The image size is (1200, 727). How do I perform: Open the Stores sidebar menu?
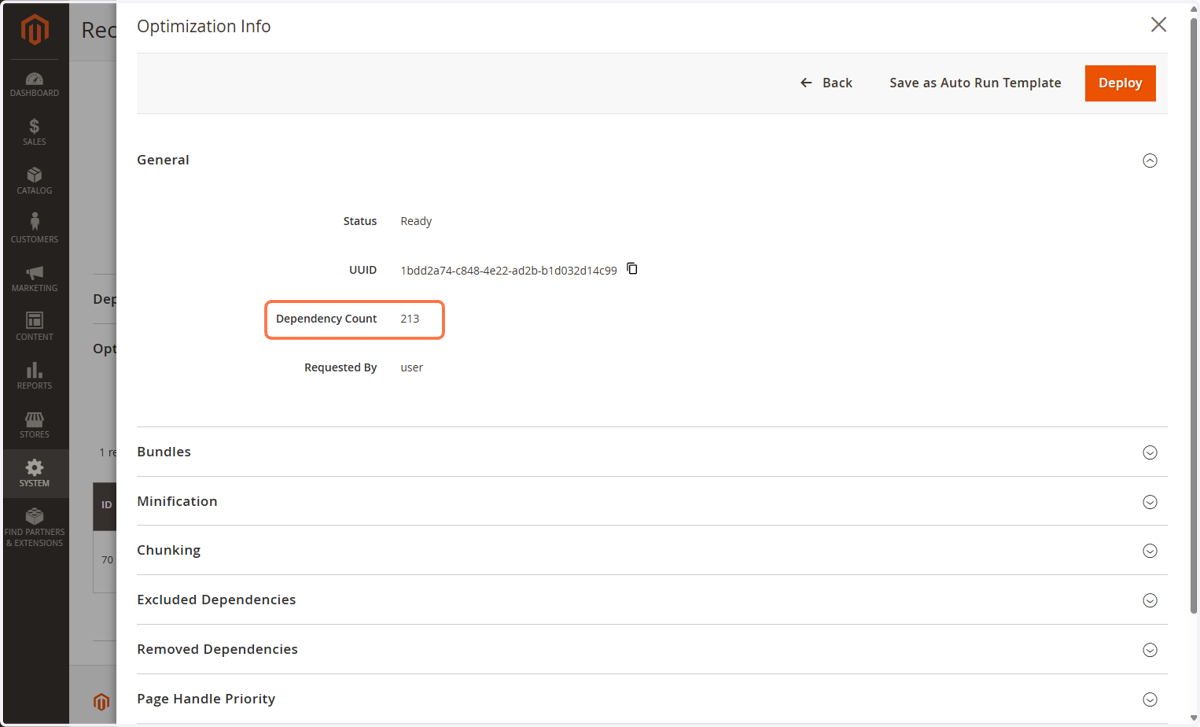click(34, 425)
